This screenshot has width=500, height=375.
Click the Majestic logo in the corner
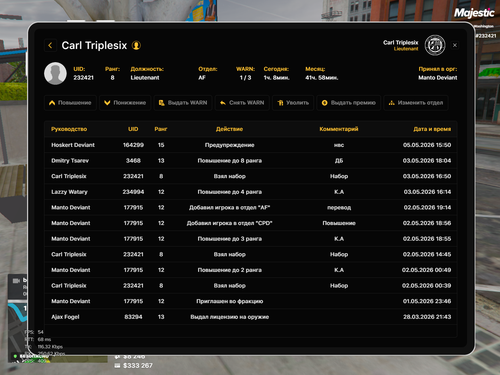coord(474,13)
